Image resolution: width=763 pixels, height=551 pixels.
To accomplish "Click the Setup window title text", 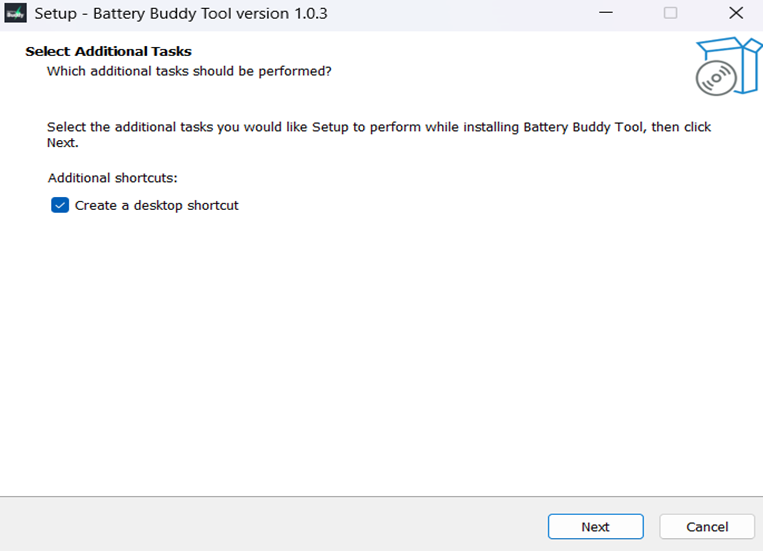I will [x=180, y=14].
